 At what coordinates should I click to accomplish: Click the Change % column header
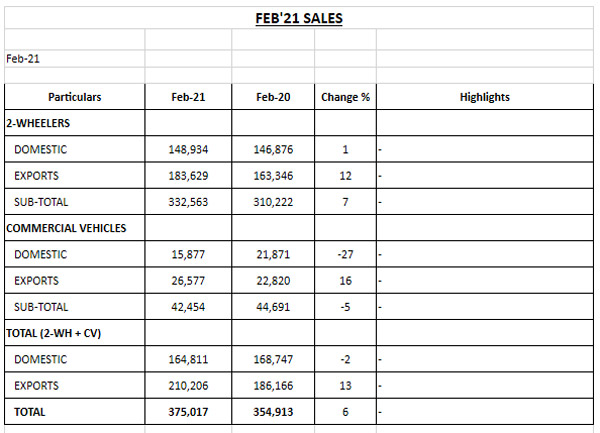pyautogui.click(x=345, y=97)
